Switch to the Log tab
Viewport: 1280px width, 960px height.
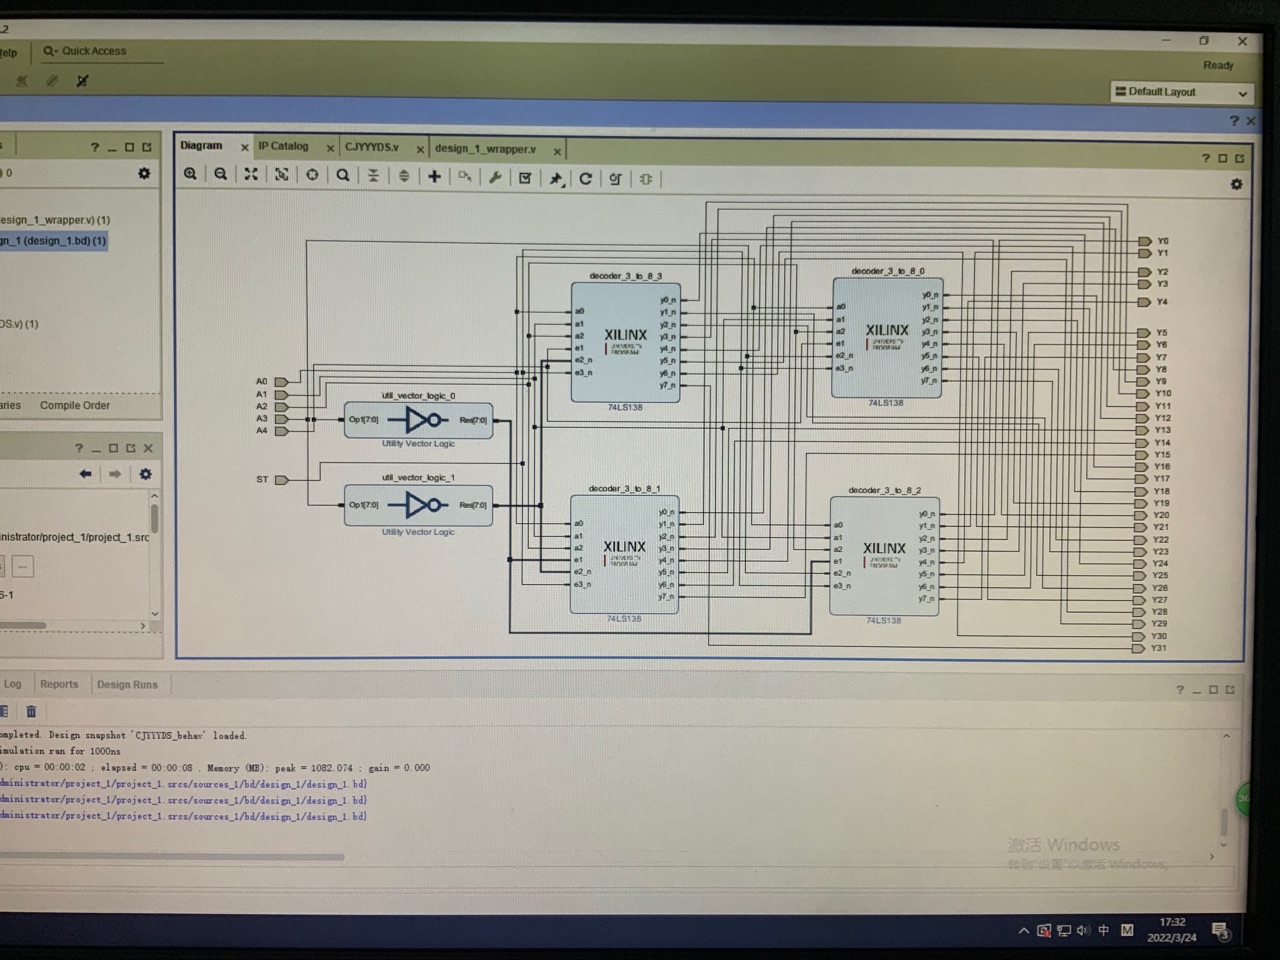tap(12, 684)
